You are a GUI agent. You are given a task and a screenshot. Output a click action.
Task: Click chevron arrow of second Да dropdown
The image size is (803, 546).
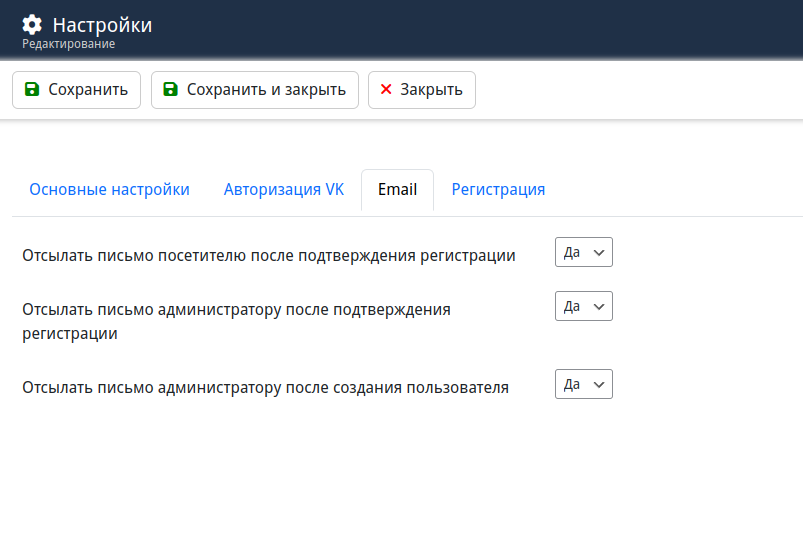(x=599, y=307)
